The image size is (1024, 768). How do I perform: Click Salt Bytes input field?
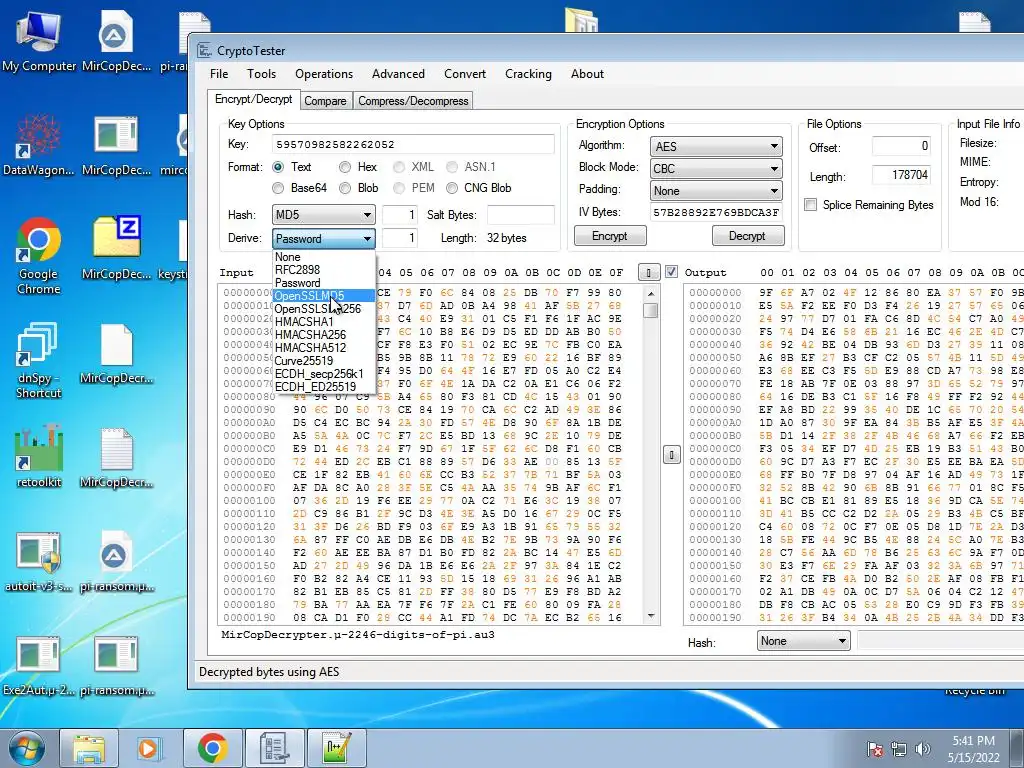click(520, 215)
